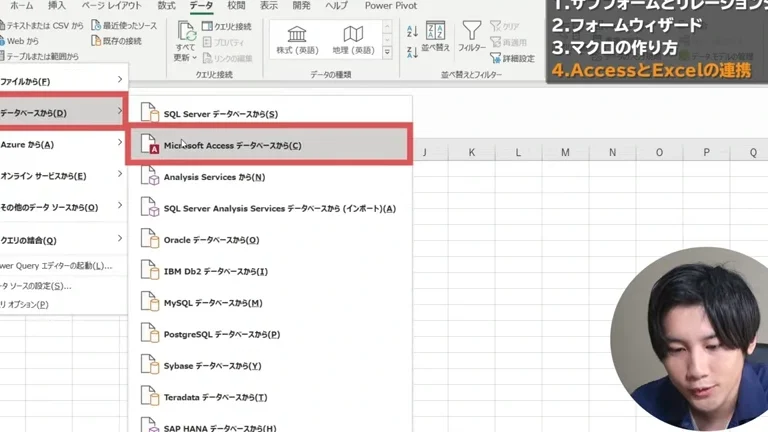Toggle the フィルター funnel button
Image resolution: width=768 pixels, height=432 pixels.
472,37
